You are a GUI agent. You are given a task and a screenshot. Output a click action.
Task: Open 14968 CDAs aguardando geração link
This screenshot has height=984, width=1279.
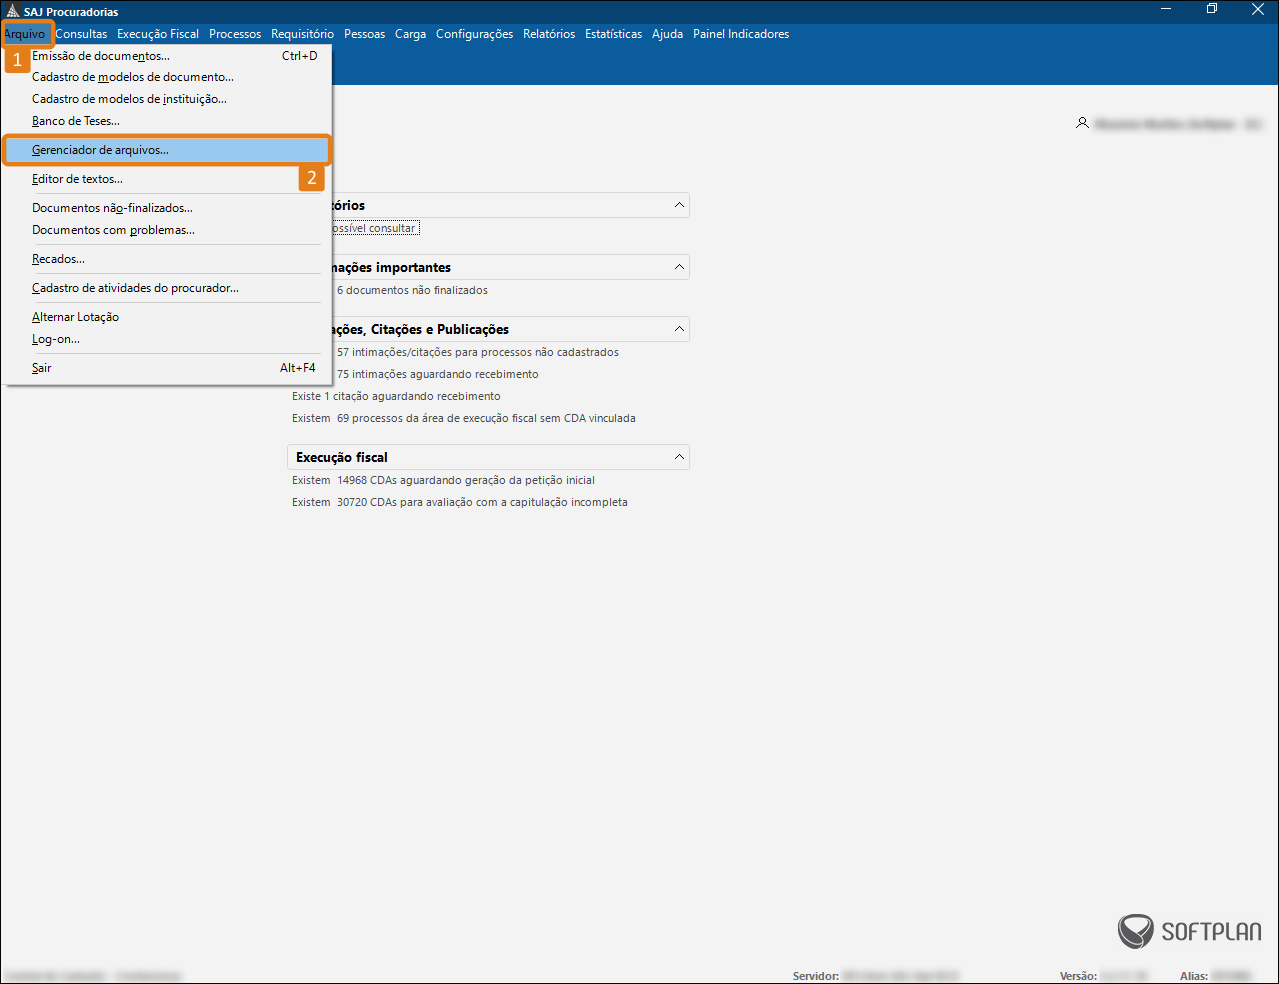(x=465, y=480)
